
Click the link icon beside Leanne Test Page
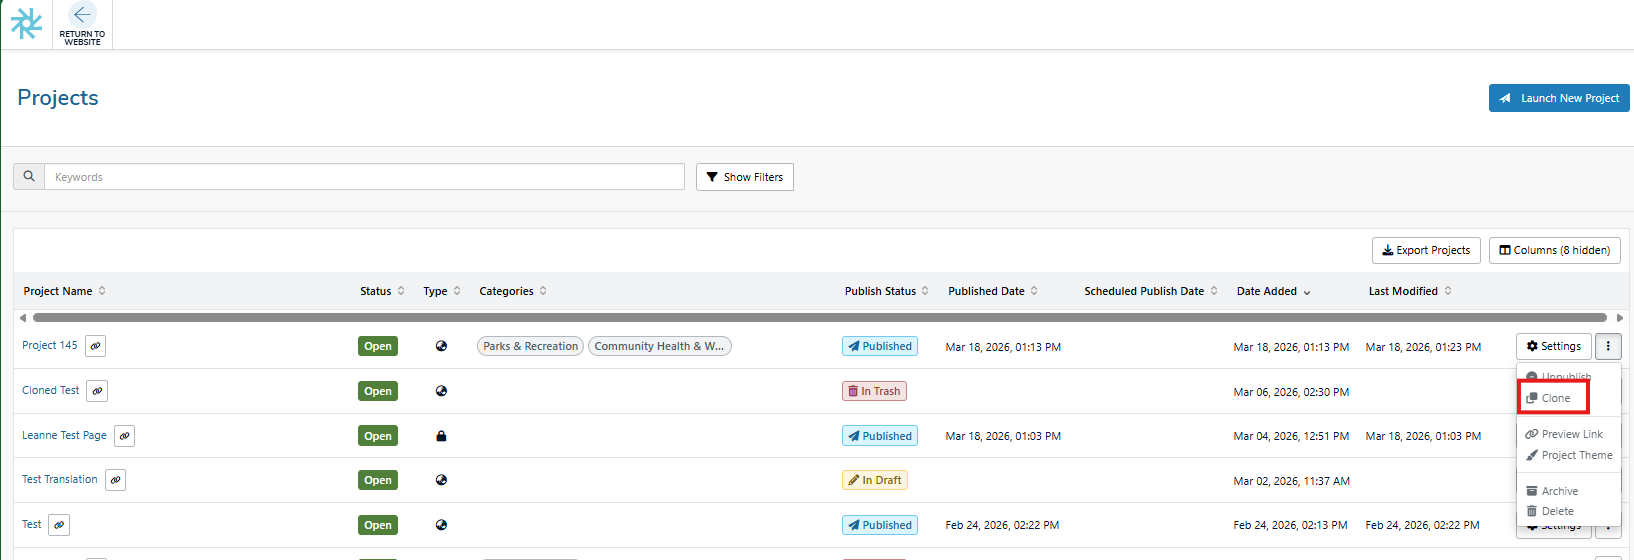pos(124,436)
